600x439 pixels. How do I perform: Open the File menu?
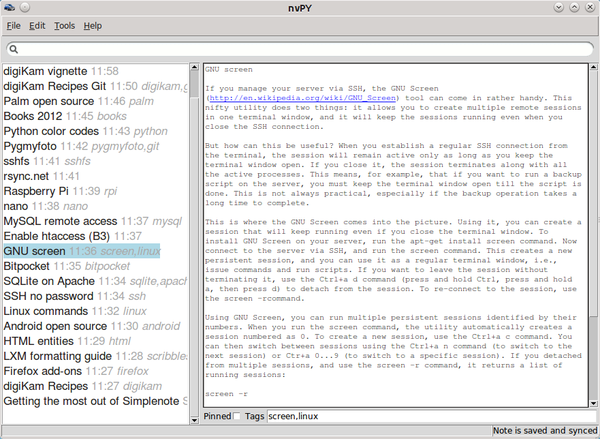click(13, 26)
